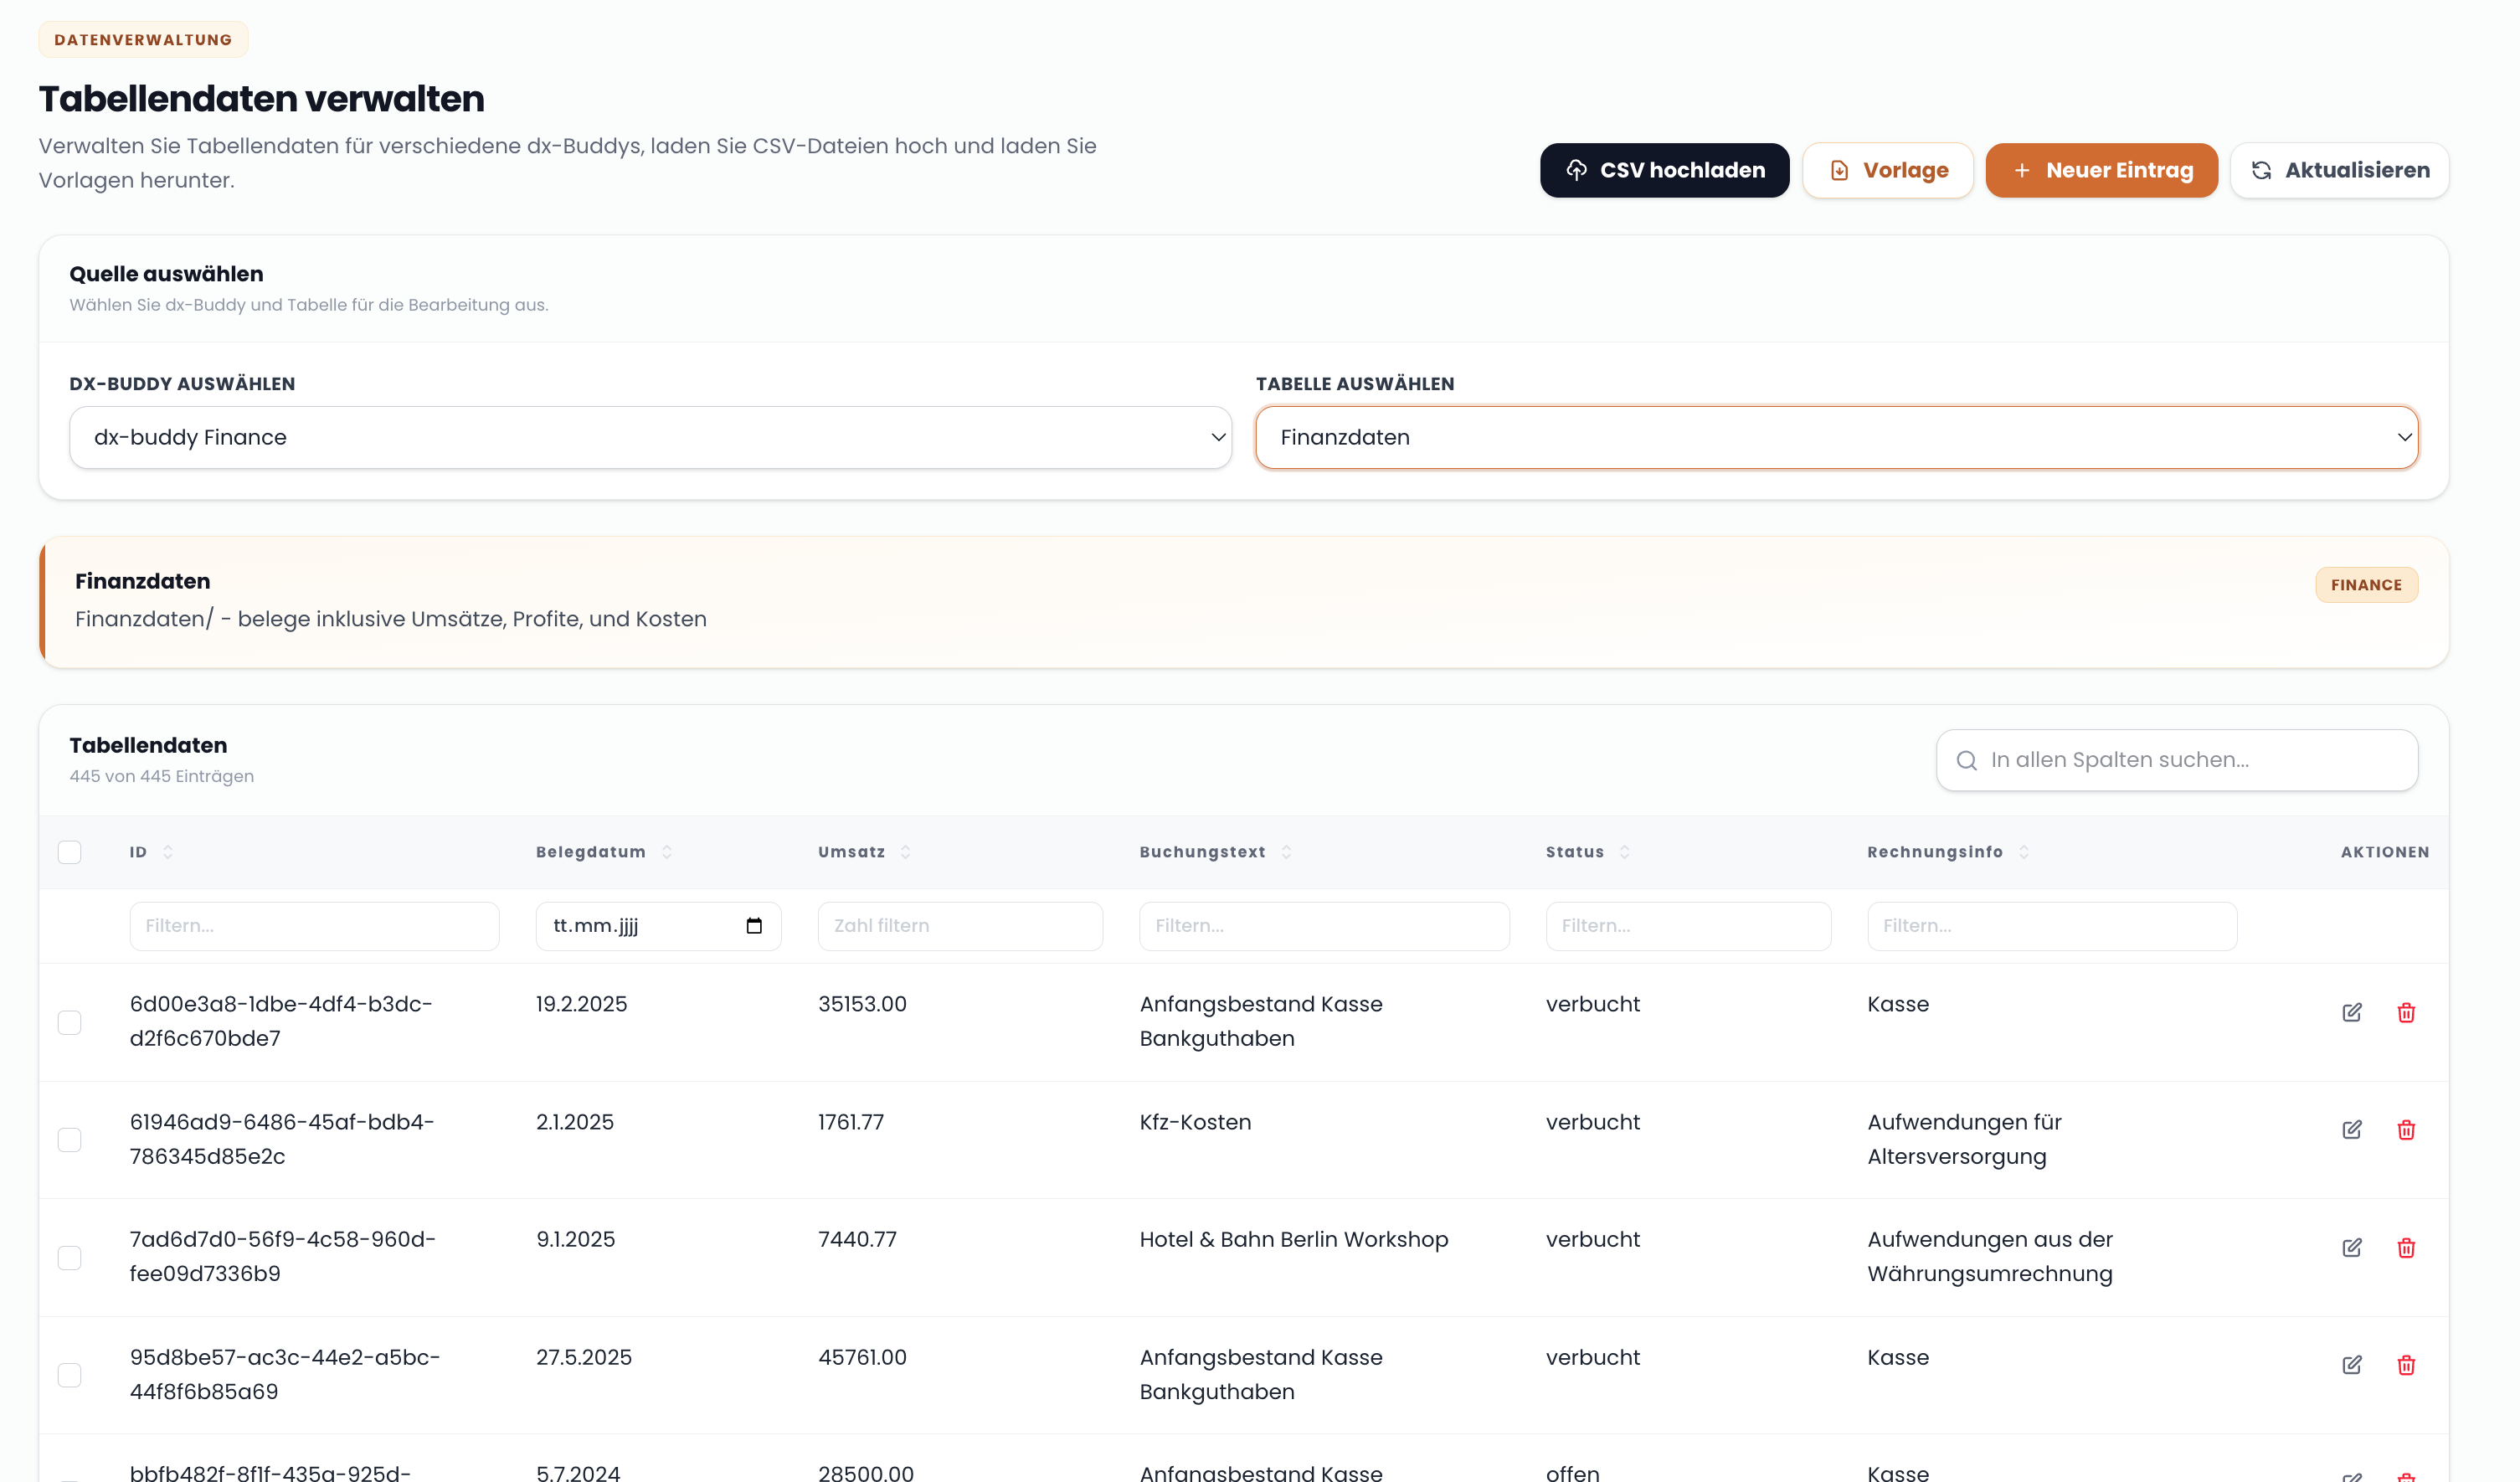Viewport: 2520px width, 1482px height.
Task: Click Aktualisieren to refresh data
Action: pos(2339,170)
